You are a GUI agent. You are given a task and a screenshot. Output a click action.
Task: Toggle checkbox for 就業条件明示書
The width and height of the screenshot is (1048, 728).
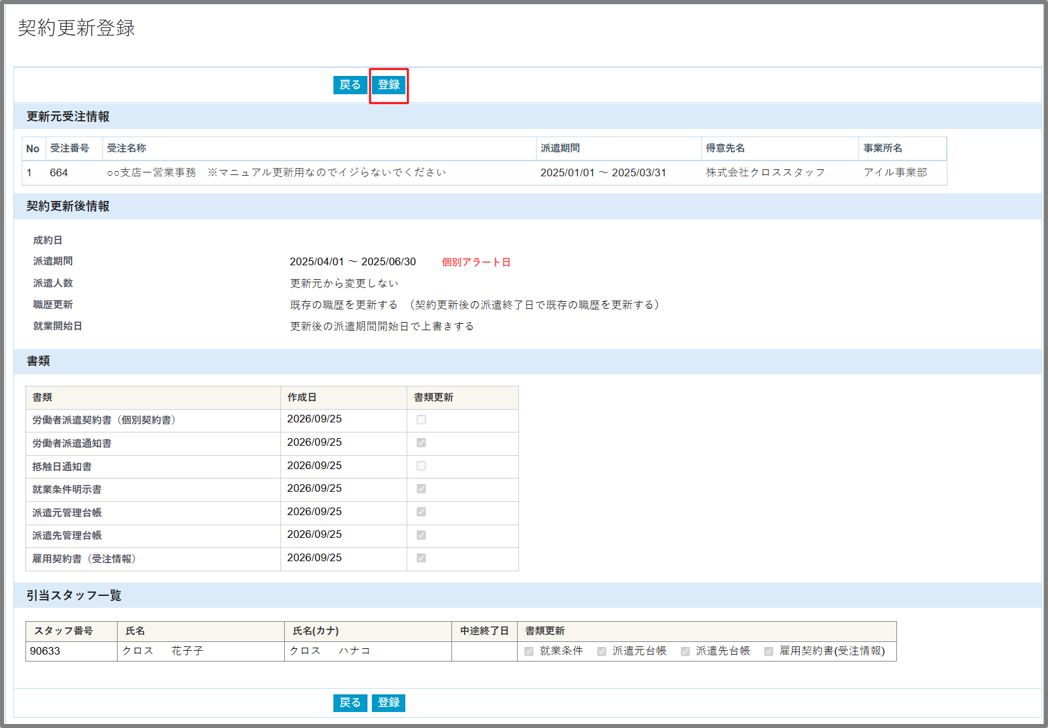click(421, 489)
